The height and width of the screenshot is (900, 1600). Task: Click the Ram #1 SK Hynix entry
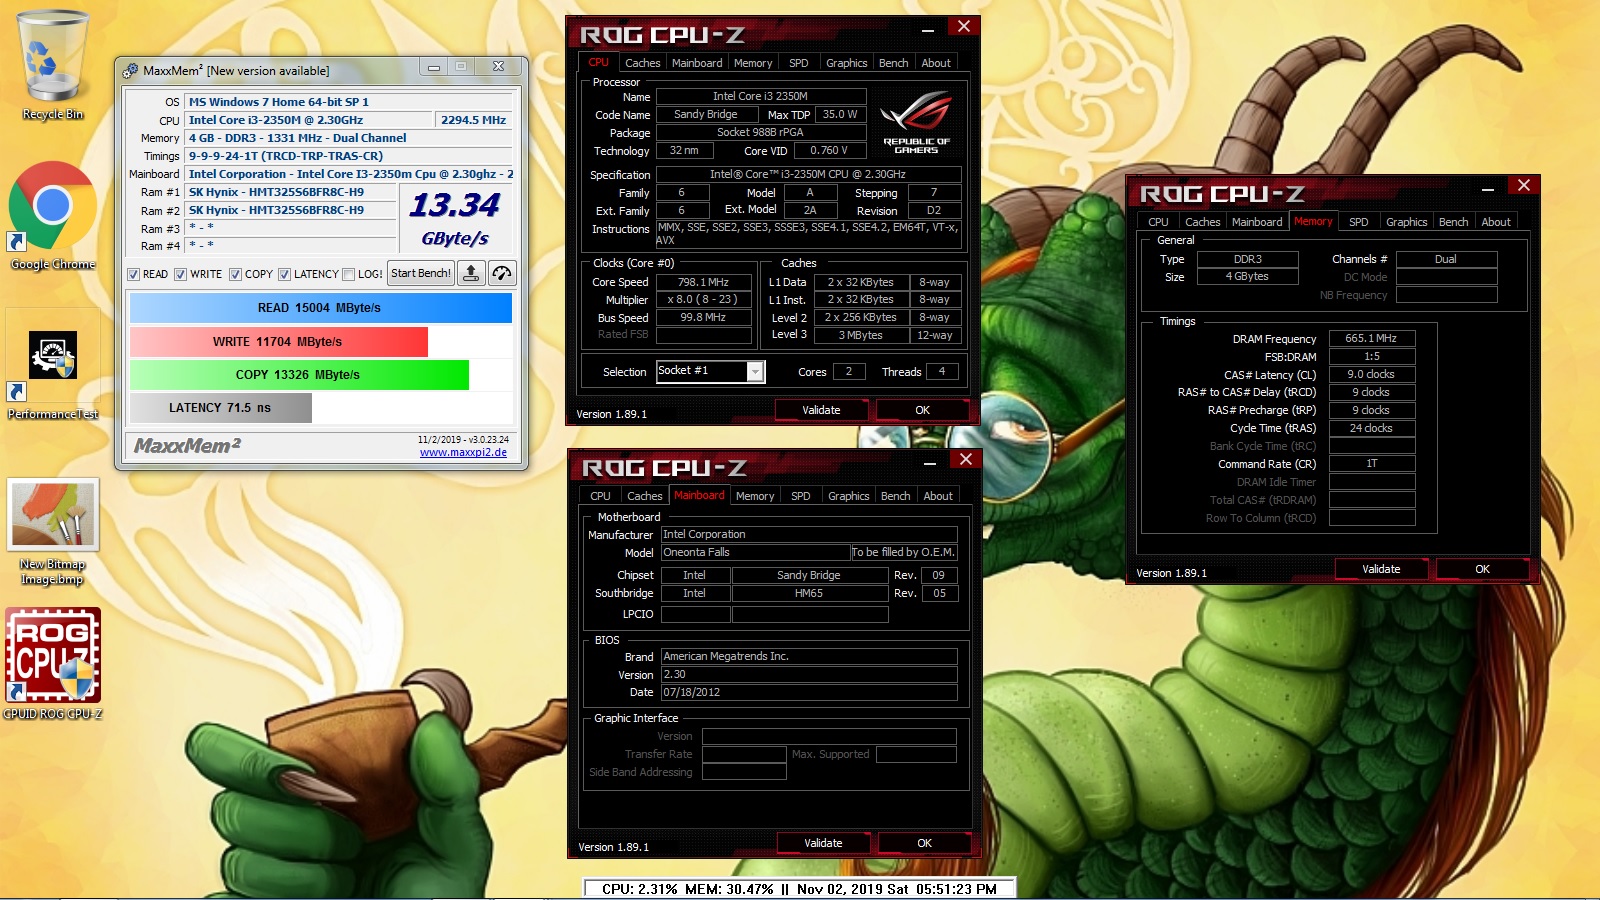point(291,192)
